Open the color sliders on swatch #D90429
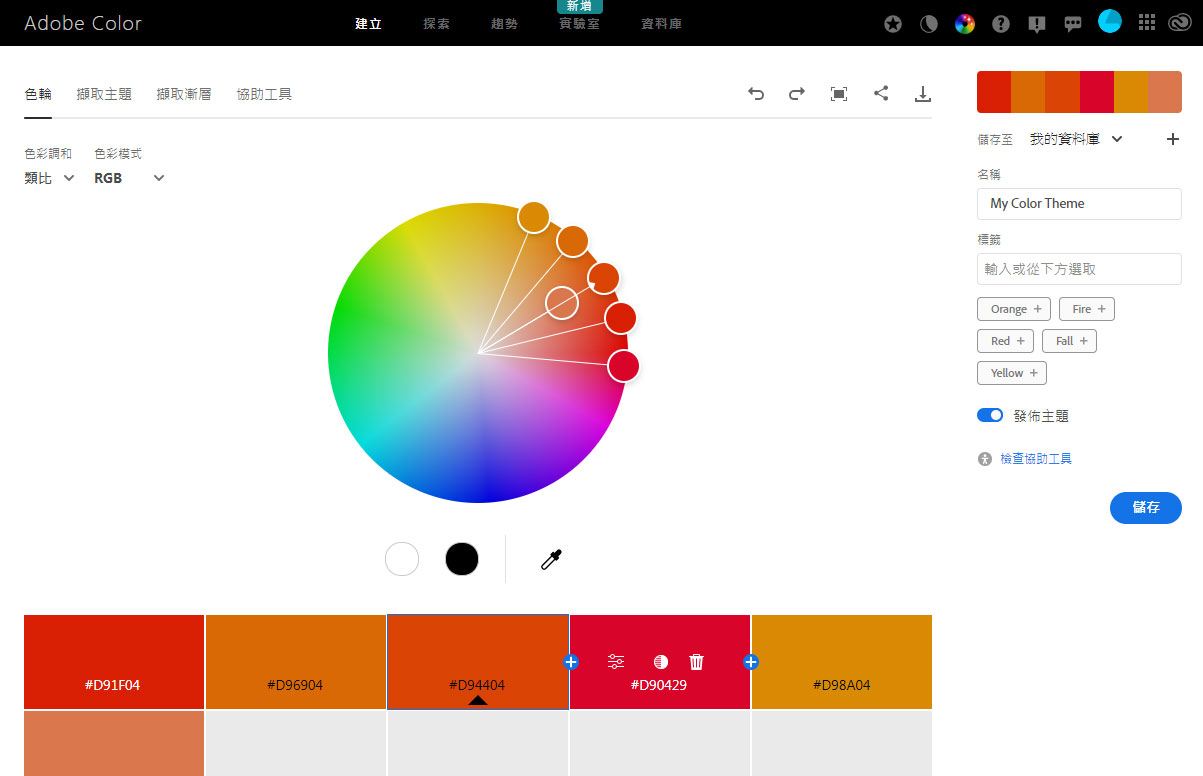Viewport: 1203px width, 776px height. (615, 661)
